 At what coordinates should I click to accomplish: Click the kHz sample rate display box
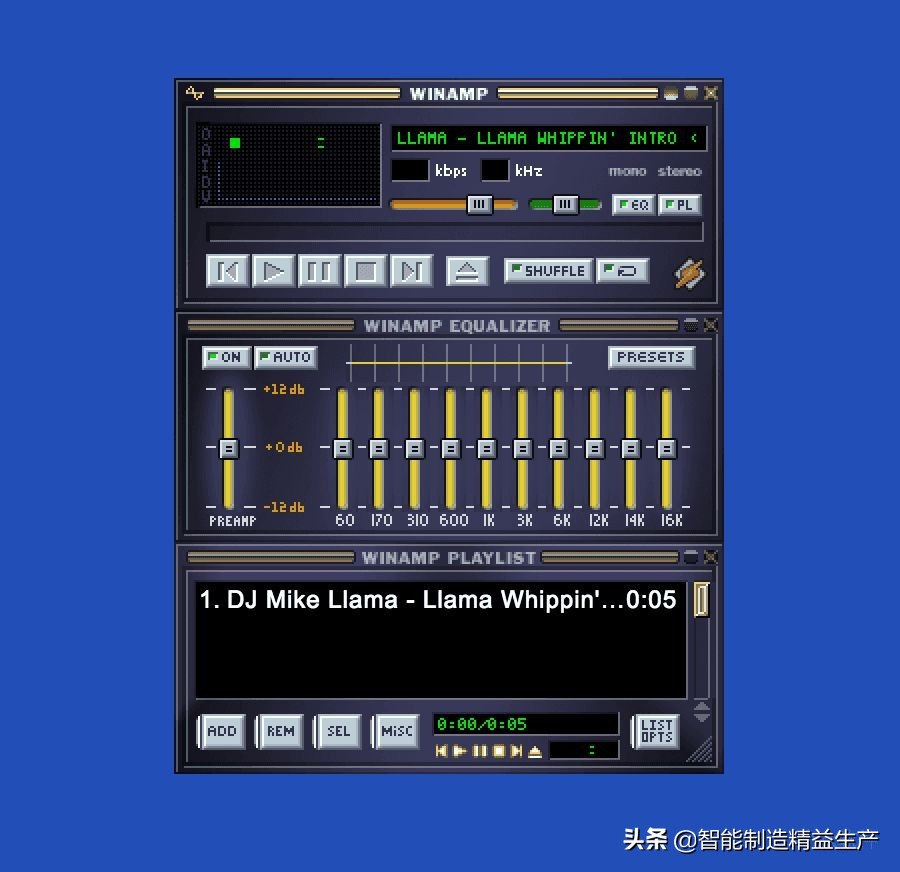tap(495, 170)
